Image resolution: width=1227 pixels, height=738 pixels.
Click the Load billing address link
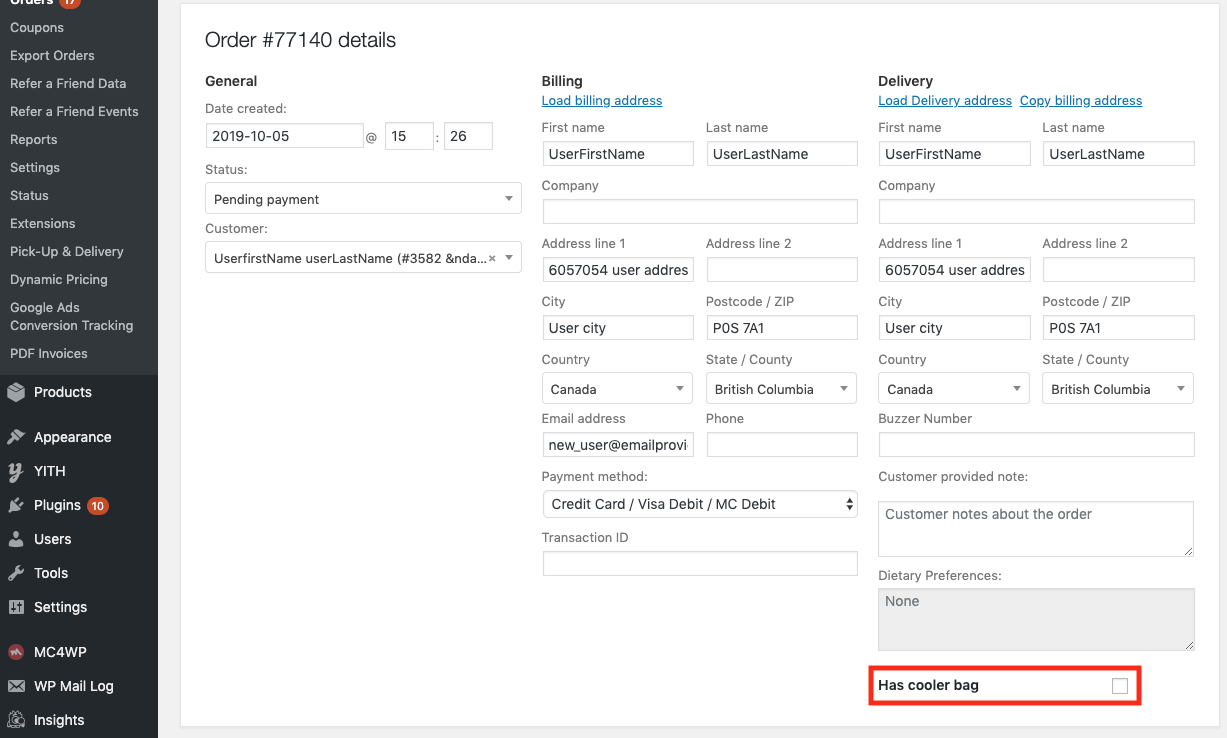(x=602, y=100)
